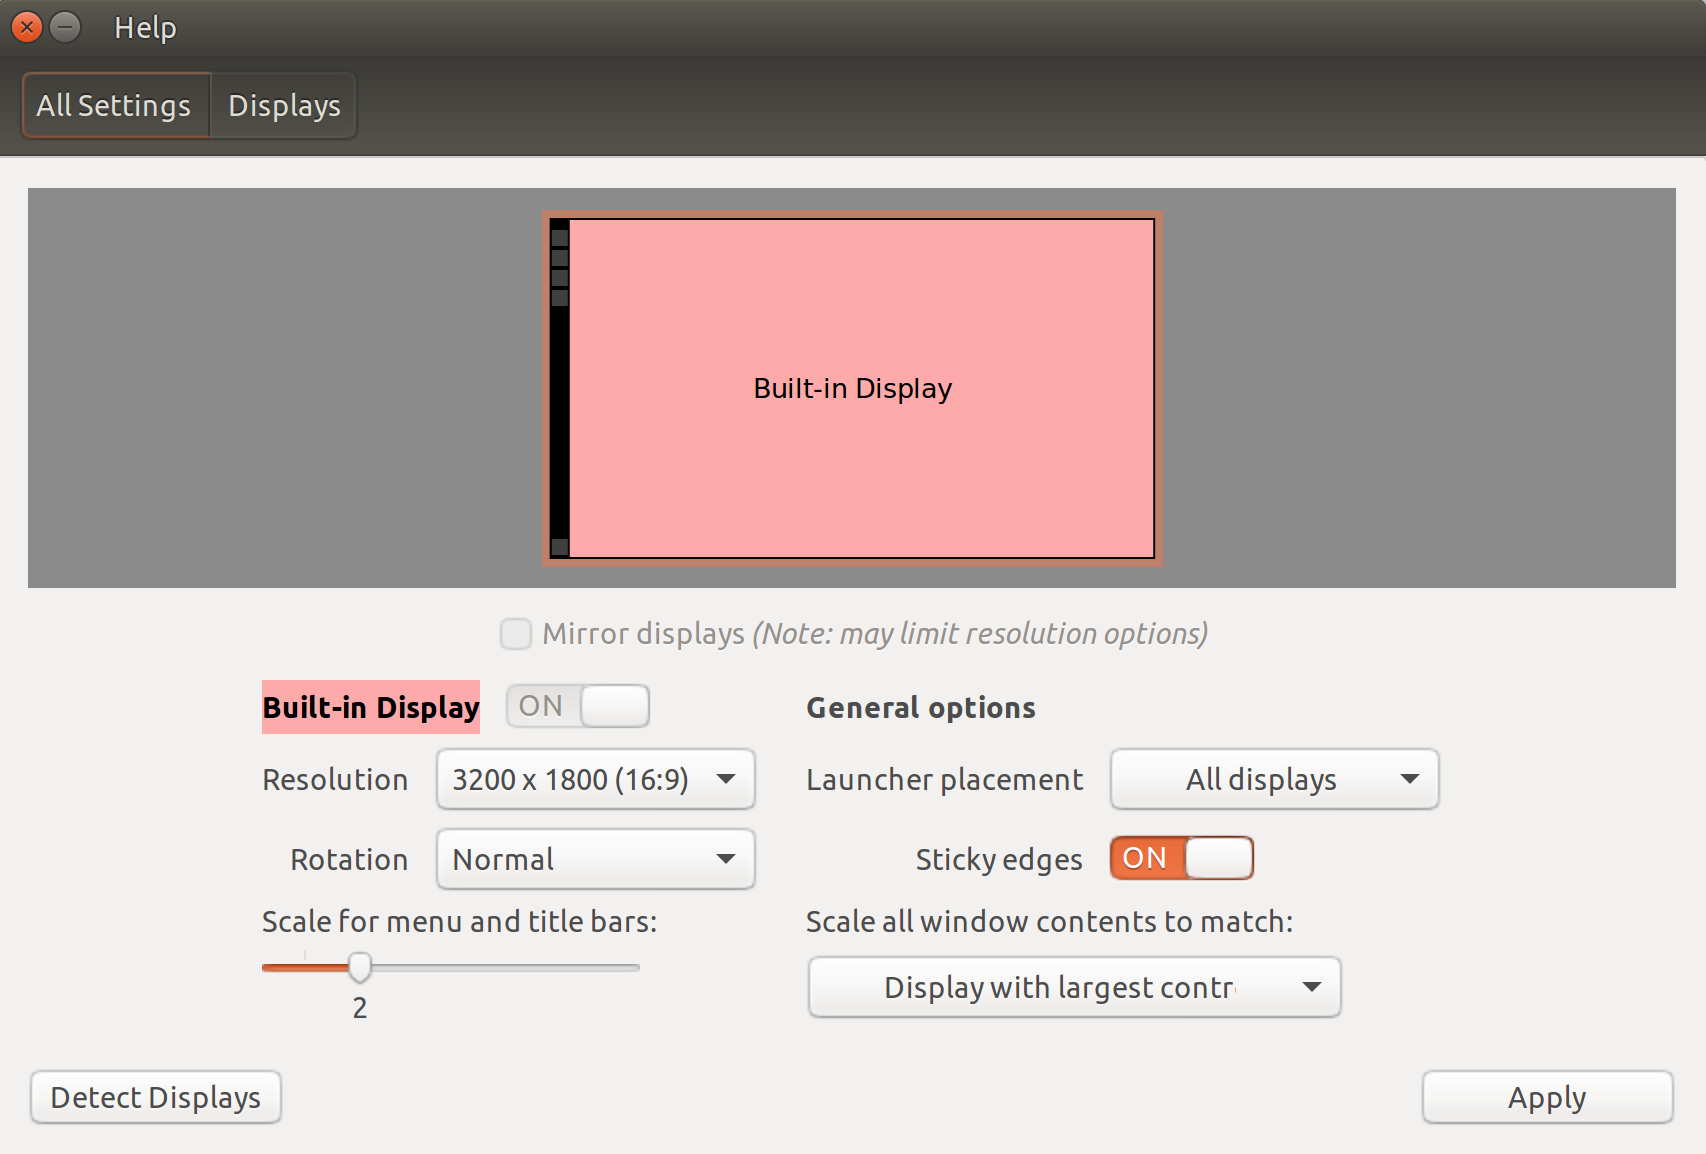Click the General options heading

click(x=920, y=707)
